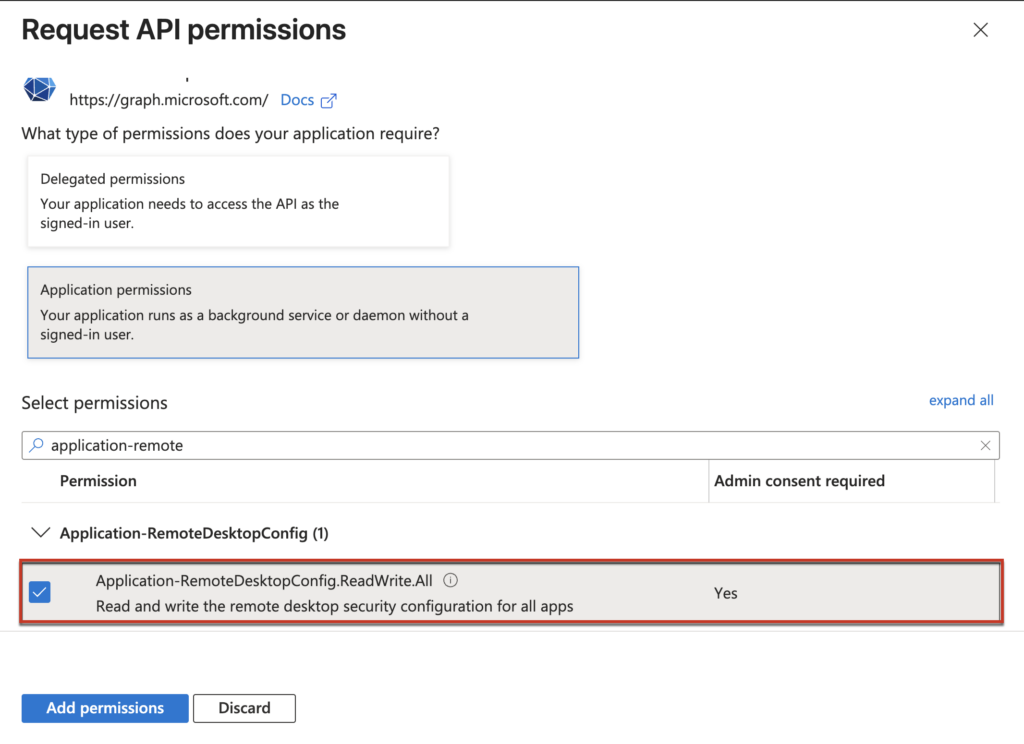This screenshot has height=744, width=1024.
Task: Click the external link icon beside Docs
Action: (328, 100)
